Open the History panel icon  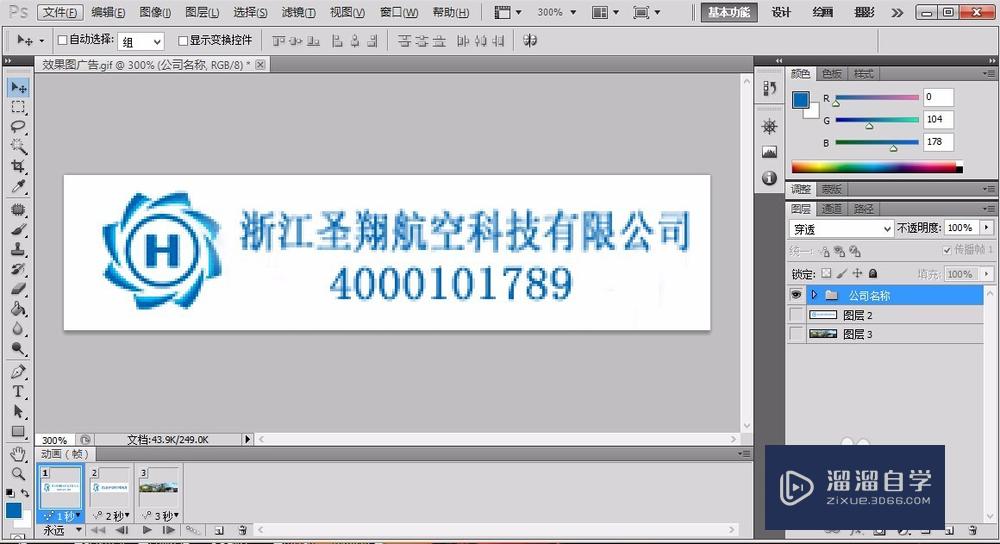point(769,89)
